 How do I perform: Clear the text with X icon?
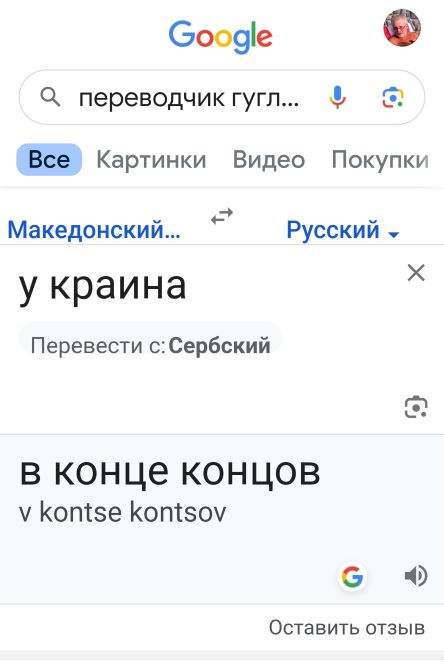[416, 273]
